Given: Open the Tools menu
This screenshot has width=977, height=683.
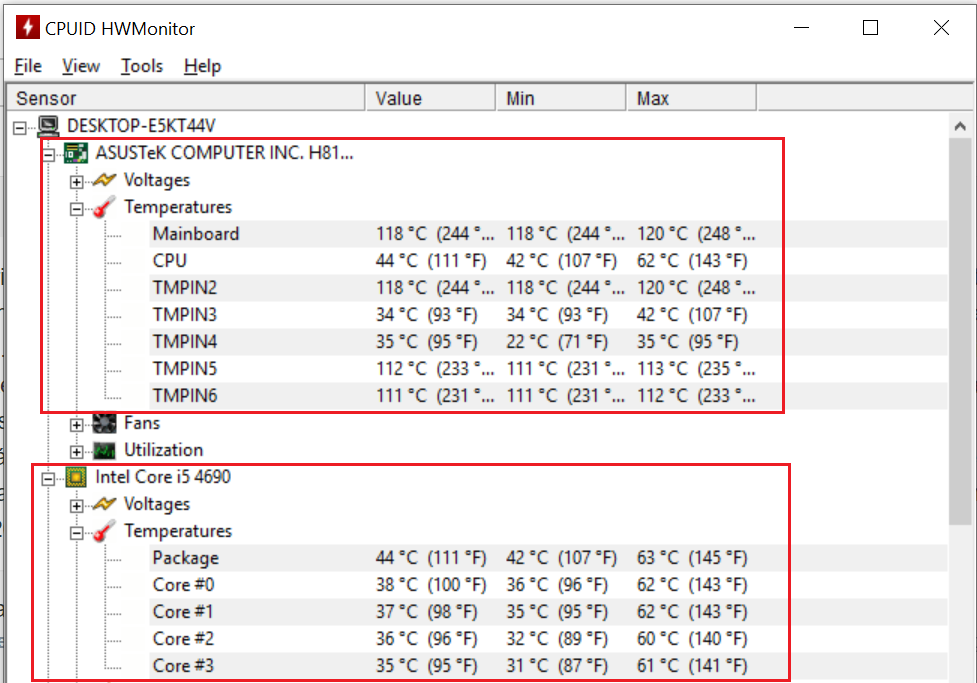Looking at the screenshot, I should (x=141, y=66).
